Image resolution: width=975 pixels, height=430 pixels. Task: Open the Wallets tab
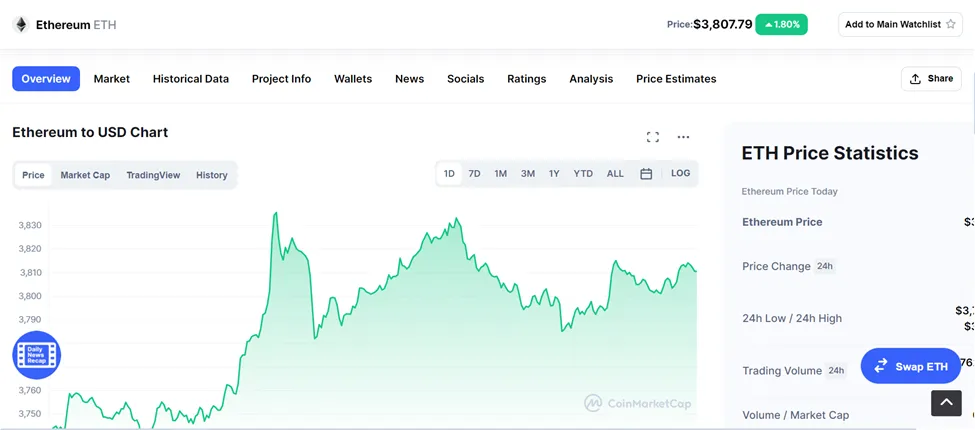353,79
